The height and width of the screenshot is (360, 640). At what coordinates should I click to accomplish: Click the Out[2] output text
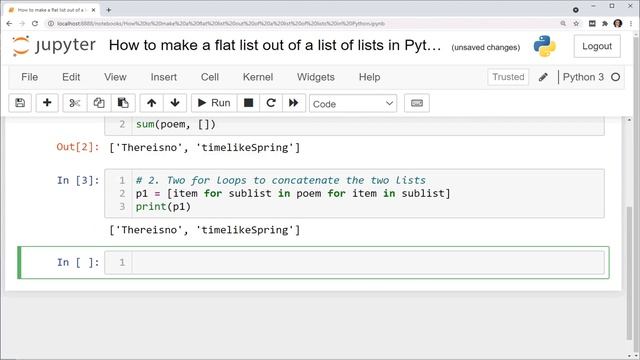click(x=204, y=147)
